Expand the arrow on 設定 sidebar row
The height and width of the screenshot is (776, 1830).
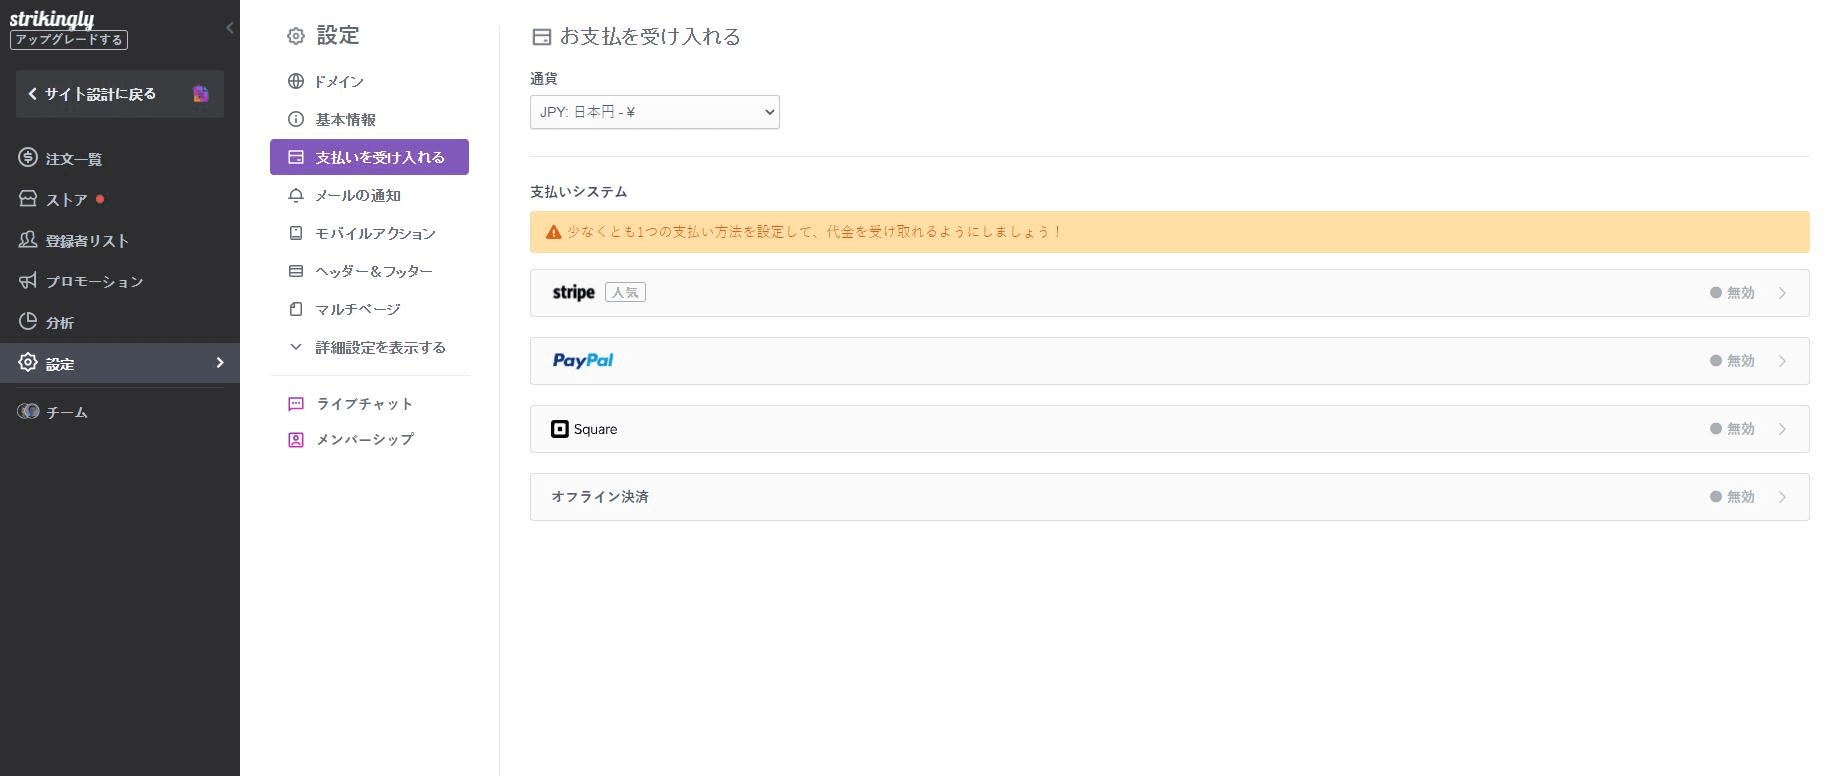click(x=220, y=363)
